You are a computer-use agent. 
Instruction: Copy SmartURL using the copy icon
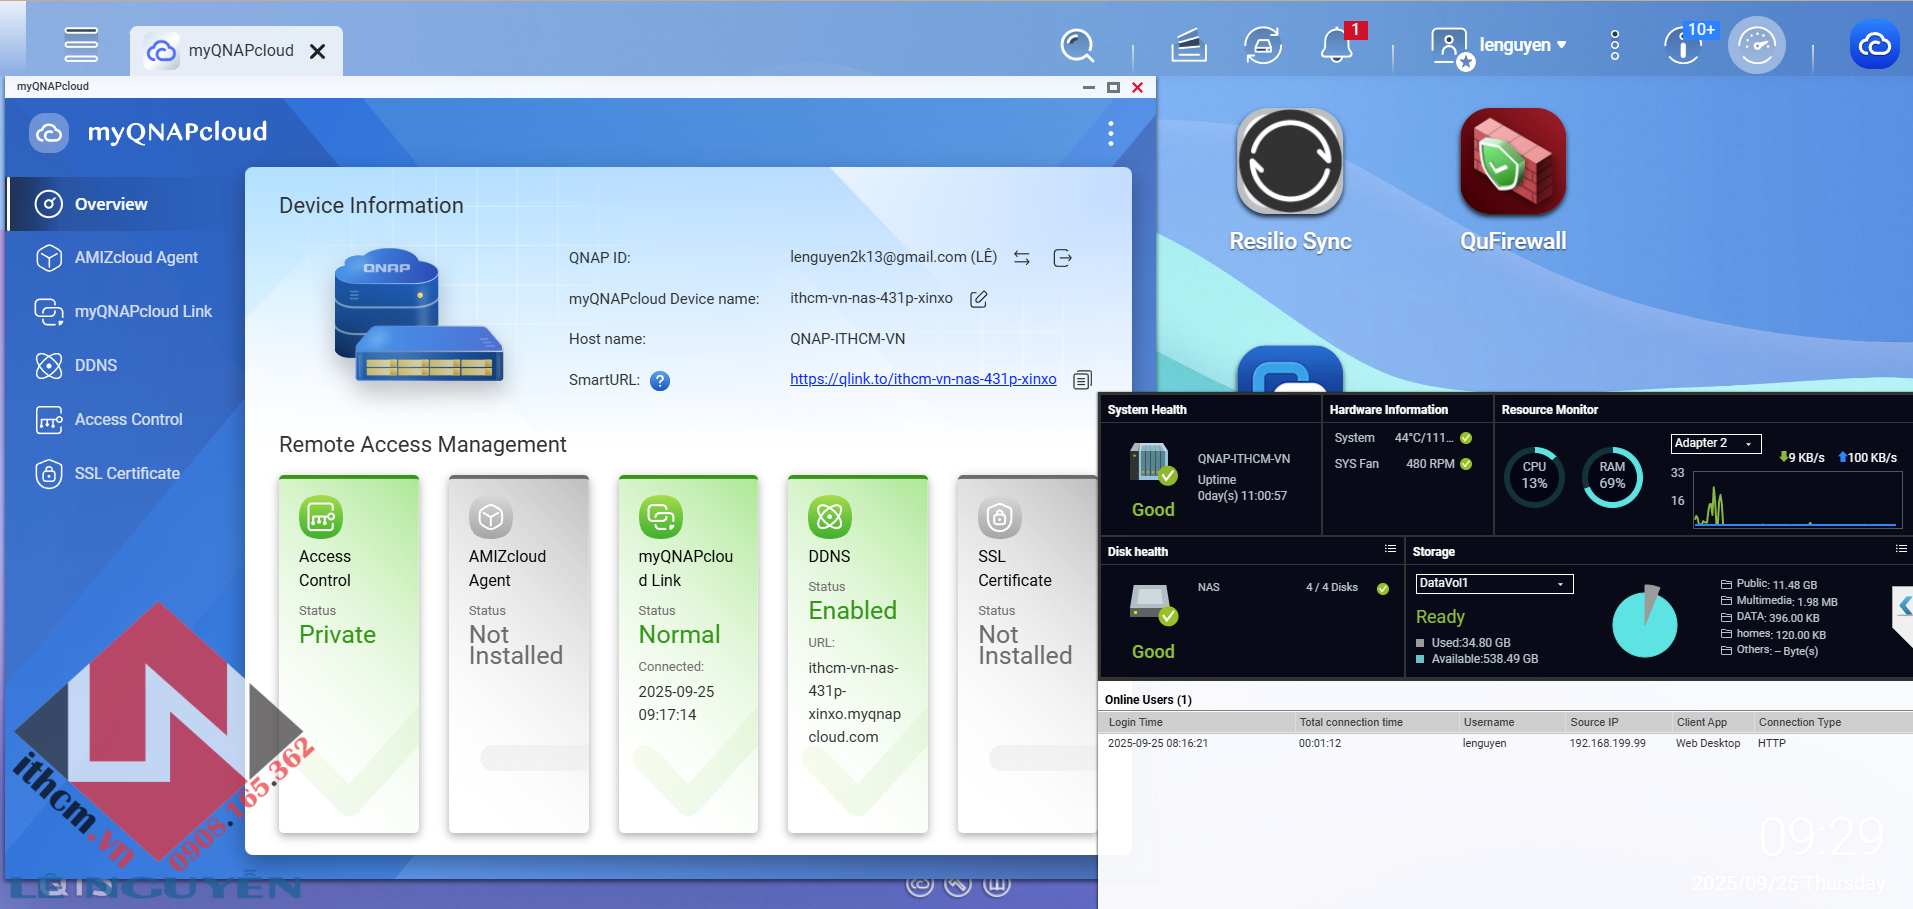(x=1082, y=380)
